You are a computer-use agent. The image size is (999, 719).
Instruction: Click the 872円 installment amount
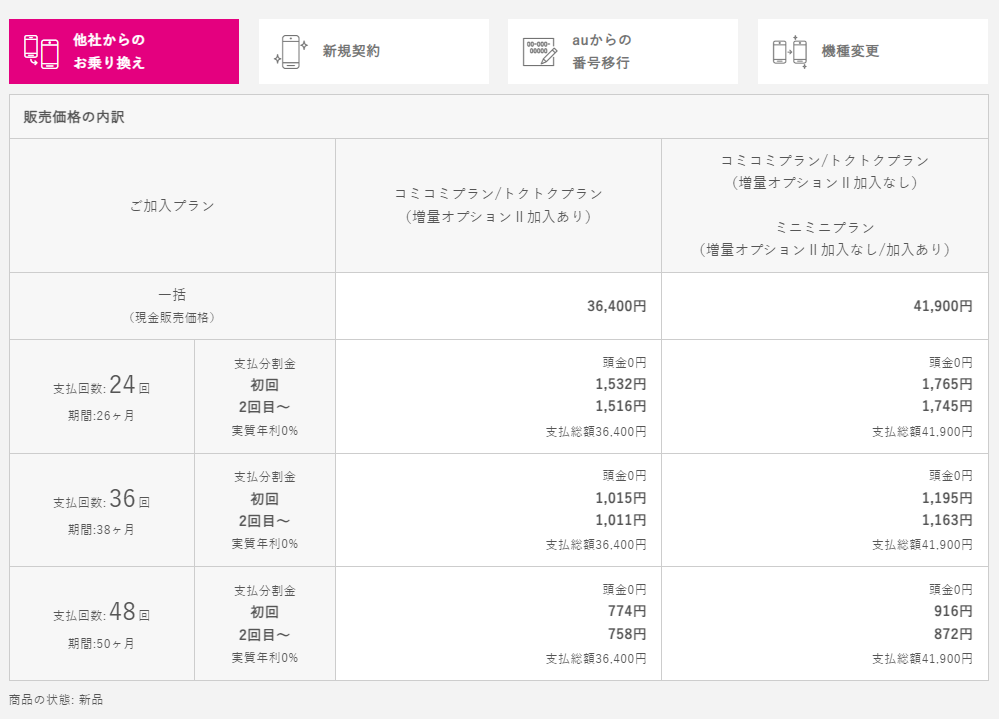tap(953, 634)
